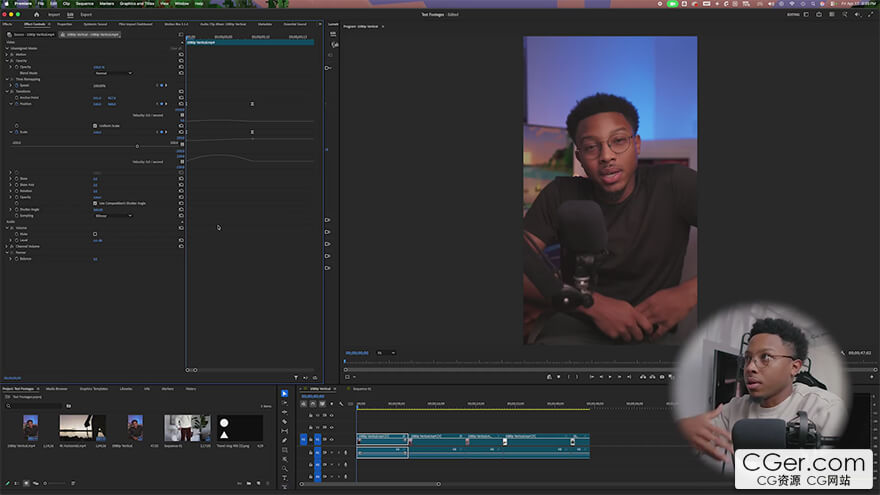Step back one frame in the Program monitor
This screenshot has height=495, width=880.
click(x=601, y=377)
